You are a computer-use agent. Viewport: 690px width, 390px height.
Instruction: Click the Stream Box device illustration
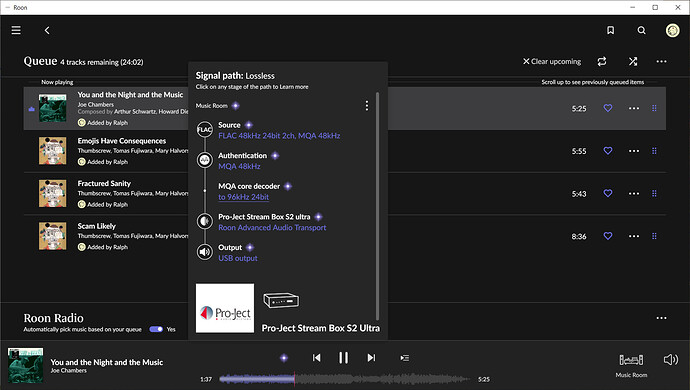pyautogui.click(x=281, y=301)
